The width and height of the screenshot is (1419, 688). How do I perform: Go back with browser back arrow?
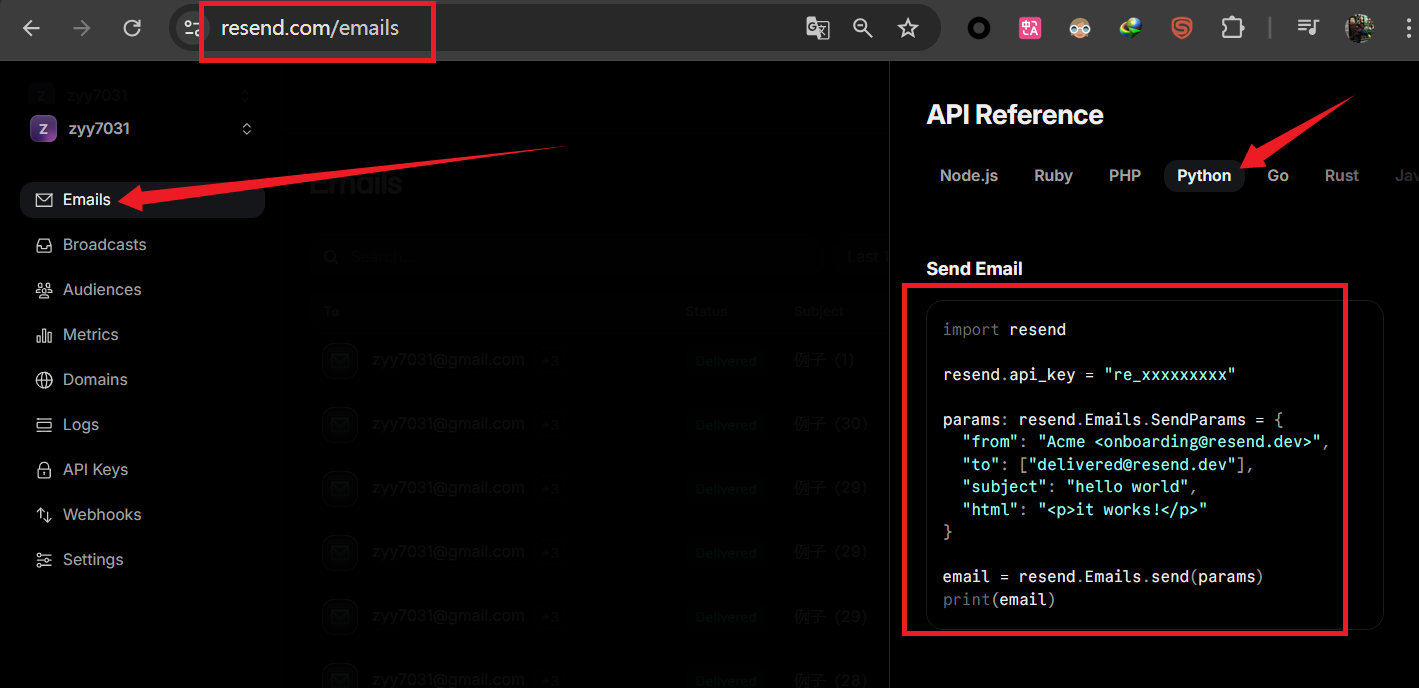[x=31, y=28]
